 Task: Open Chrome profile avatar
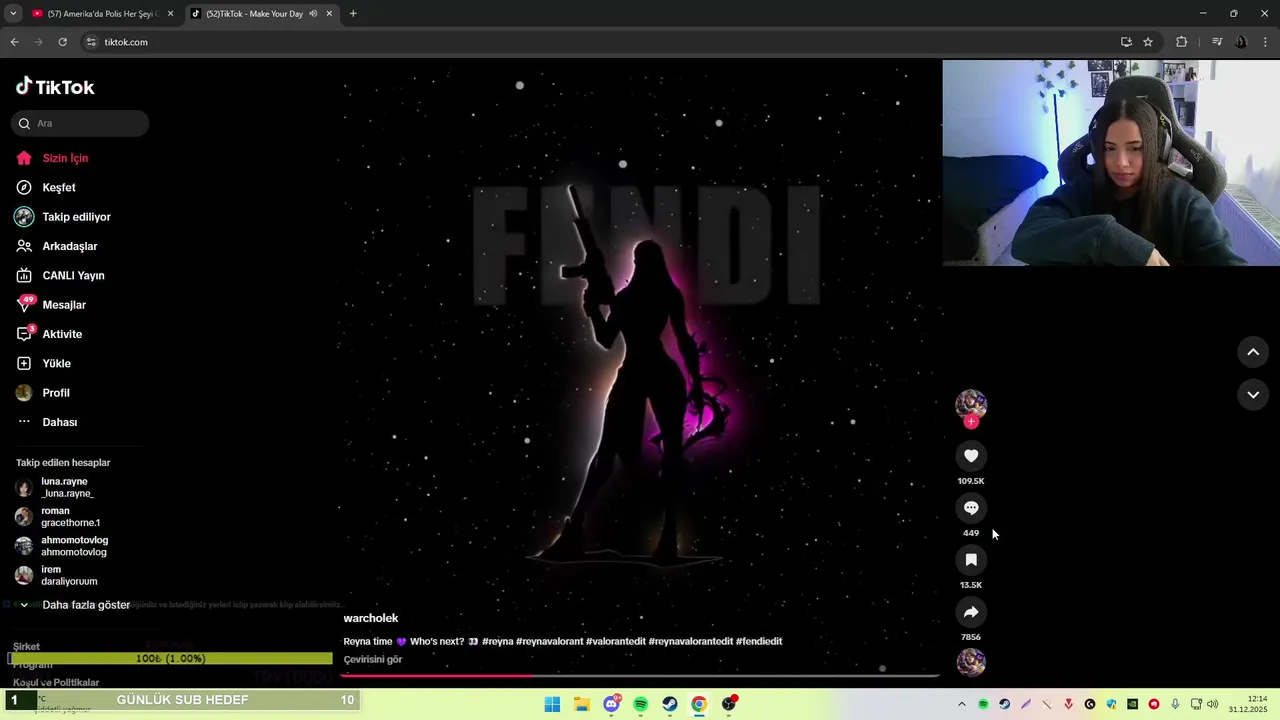(1241, 42)
